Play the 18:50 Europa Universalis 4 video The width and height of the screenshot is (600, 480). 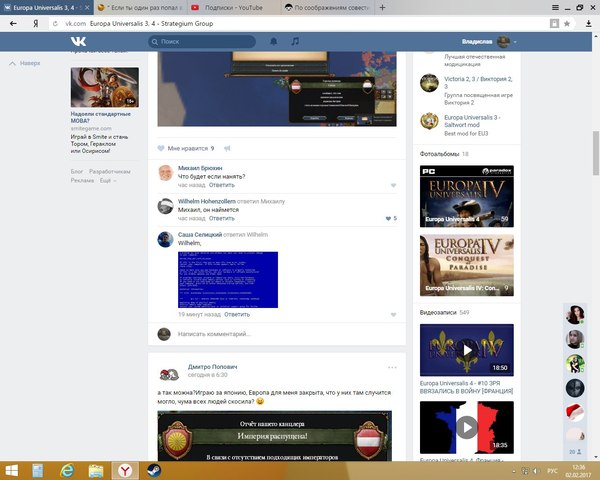point(466,350)
